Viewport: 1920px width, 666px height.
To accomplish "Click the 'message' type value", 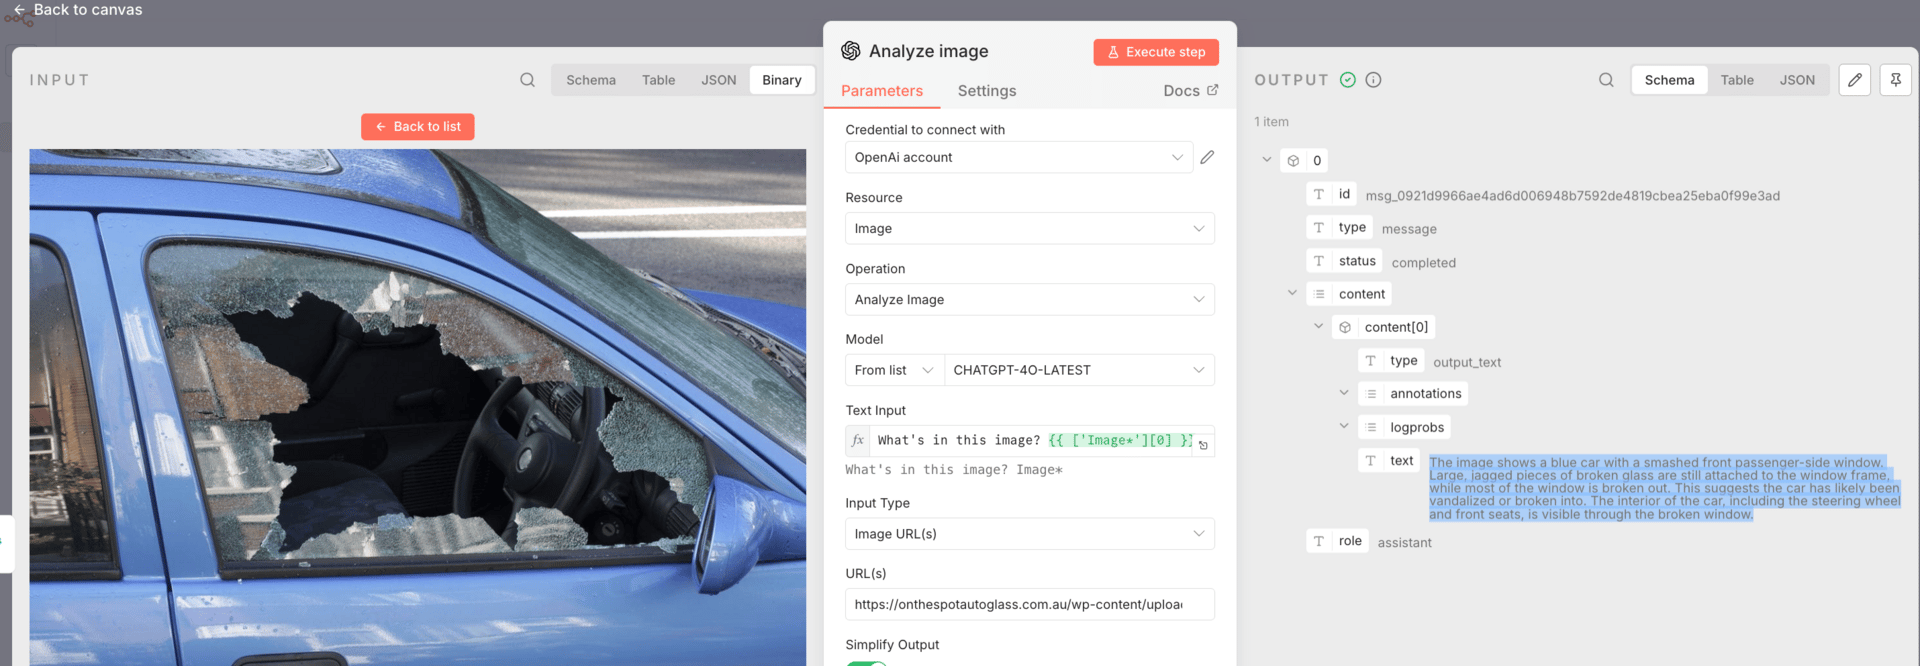I will pyautogui.click(x=1408, y=229).
